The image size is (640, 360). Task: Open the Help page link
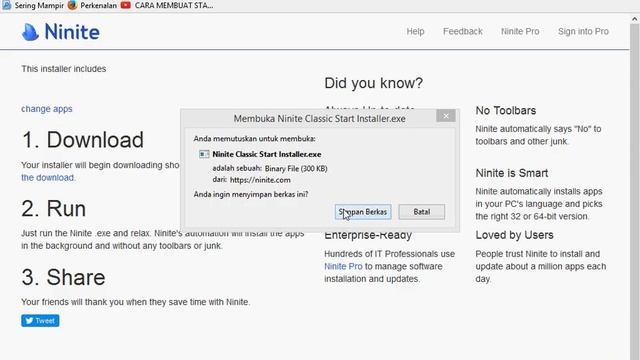(415, 31)
